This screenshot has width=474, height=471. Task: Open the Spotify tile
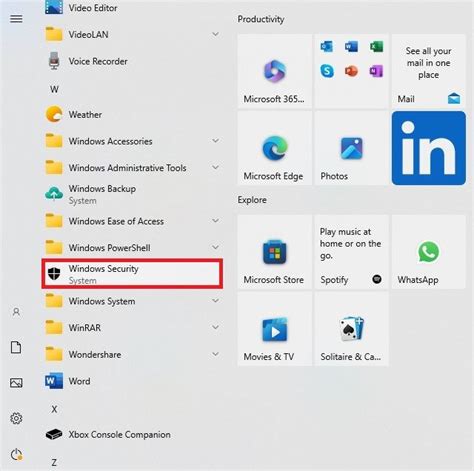[x=352, y=252]
